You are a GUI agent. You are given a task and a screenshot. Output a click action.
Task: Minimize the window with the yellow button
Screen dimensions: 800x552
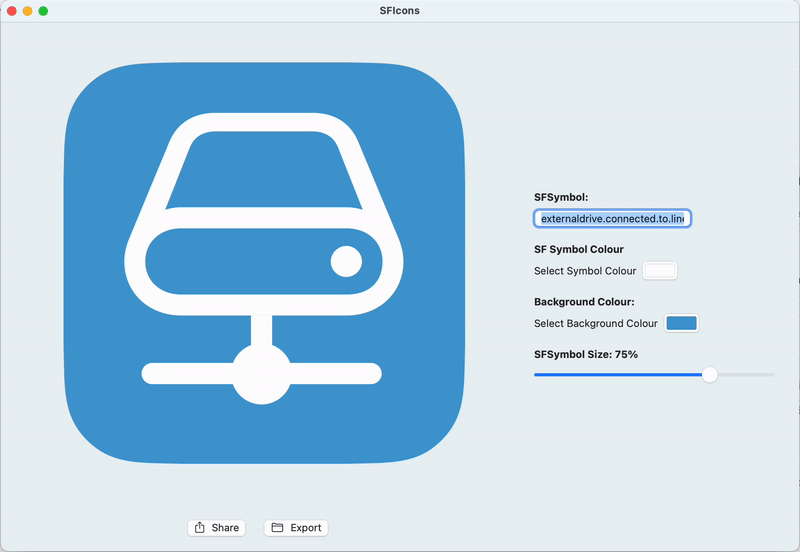point(27,11)
